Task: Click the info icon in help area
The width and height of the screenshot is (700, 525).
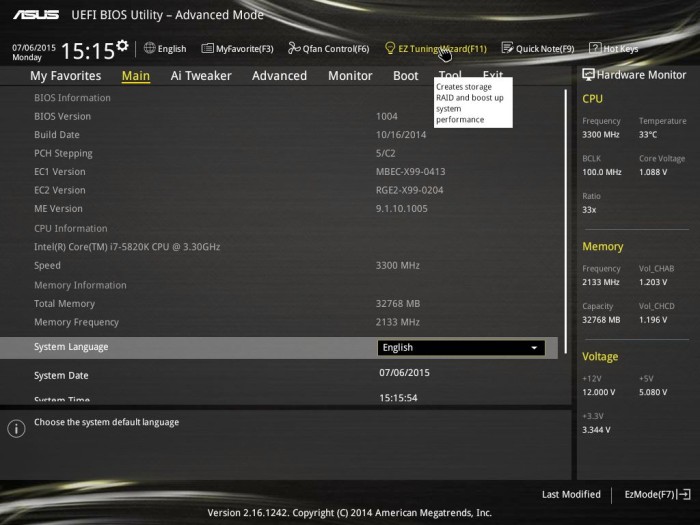Action: coord(17,429)
